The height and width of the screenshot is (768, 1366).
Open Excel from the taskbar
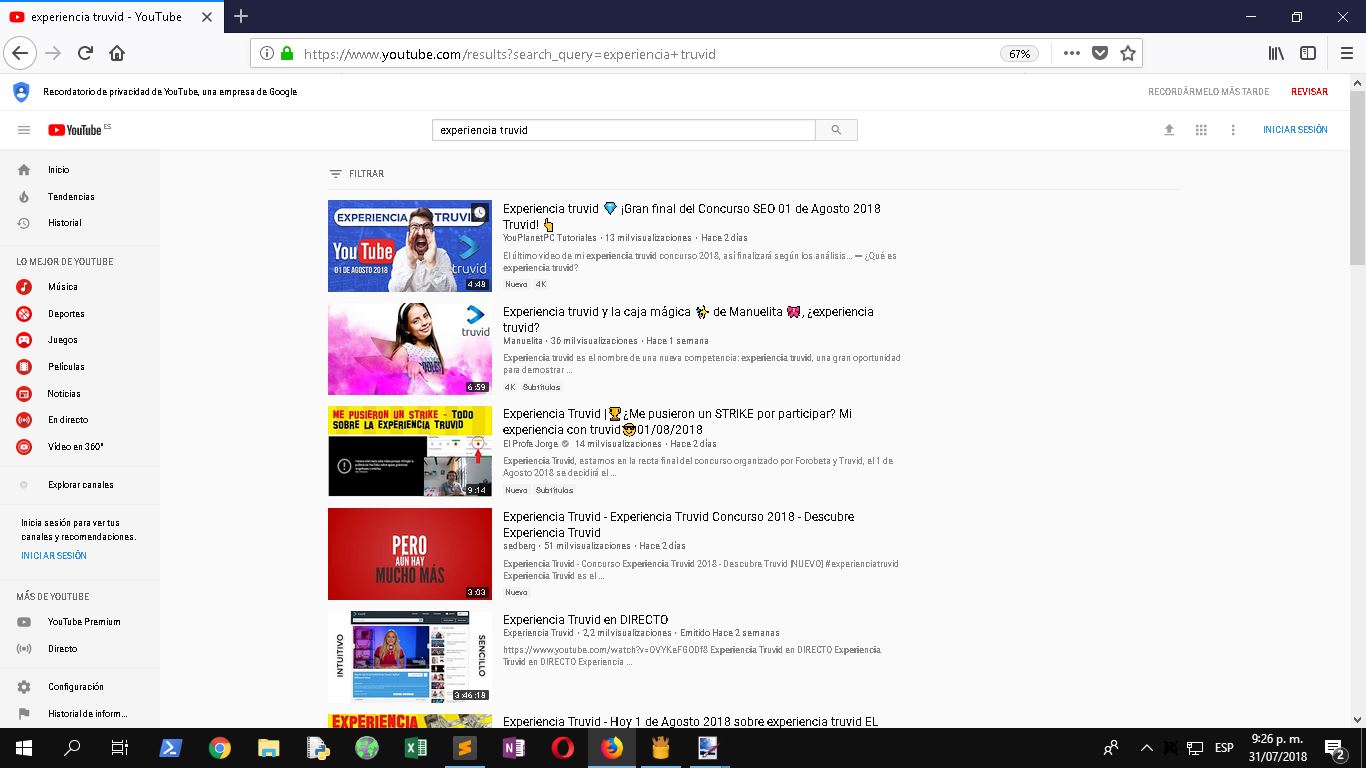coord(416,748)
